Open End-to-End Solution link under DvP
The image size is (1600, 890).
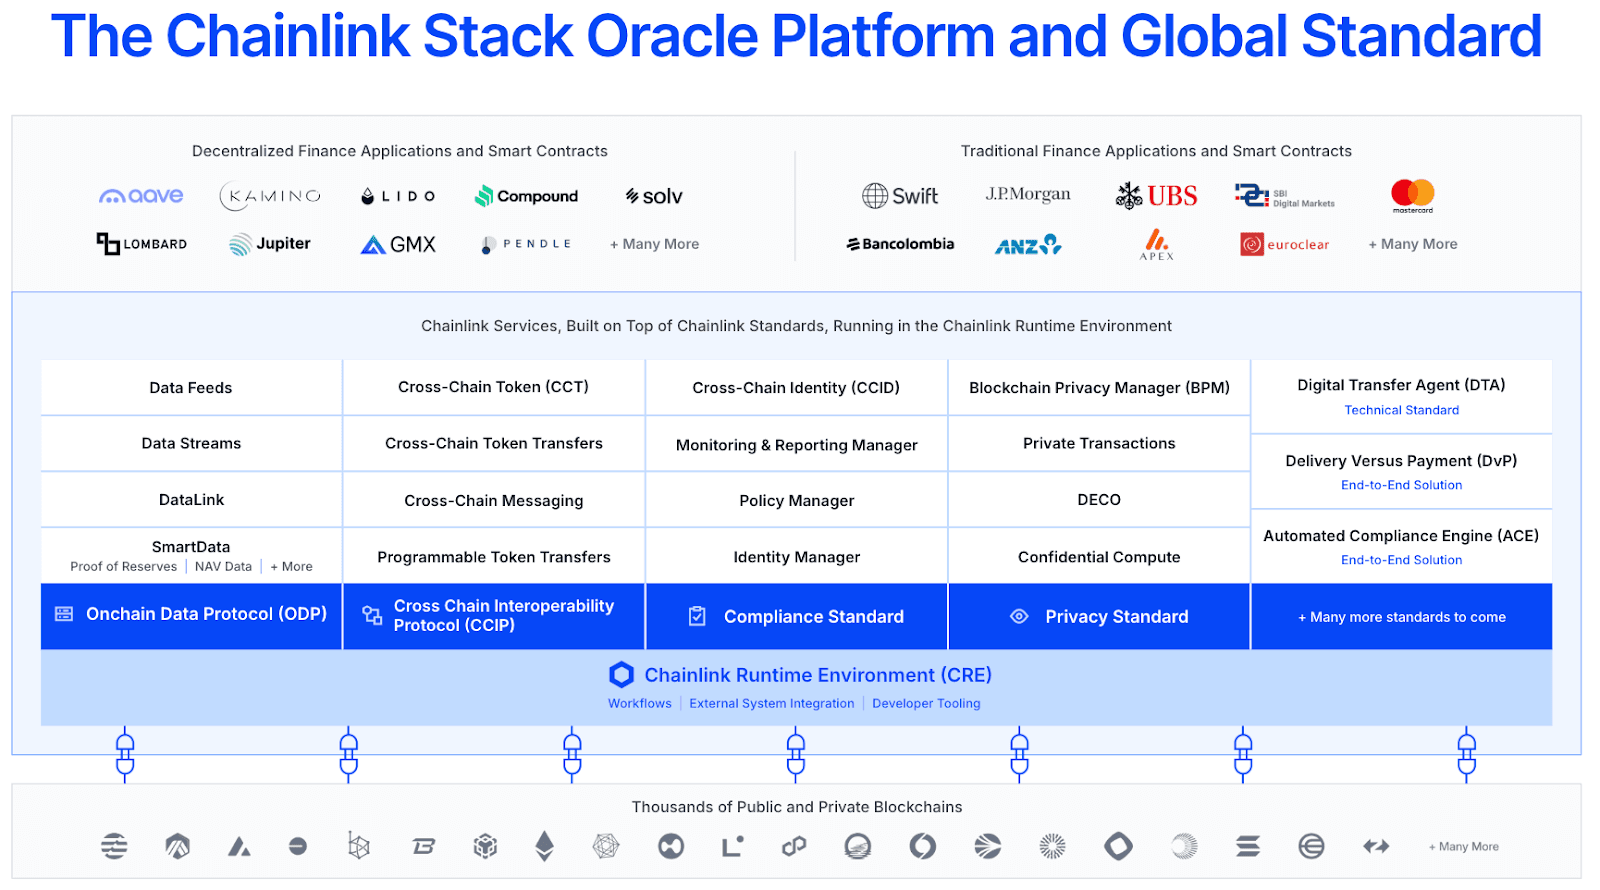[x=1401, y=485]
